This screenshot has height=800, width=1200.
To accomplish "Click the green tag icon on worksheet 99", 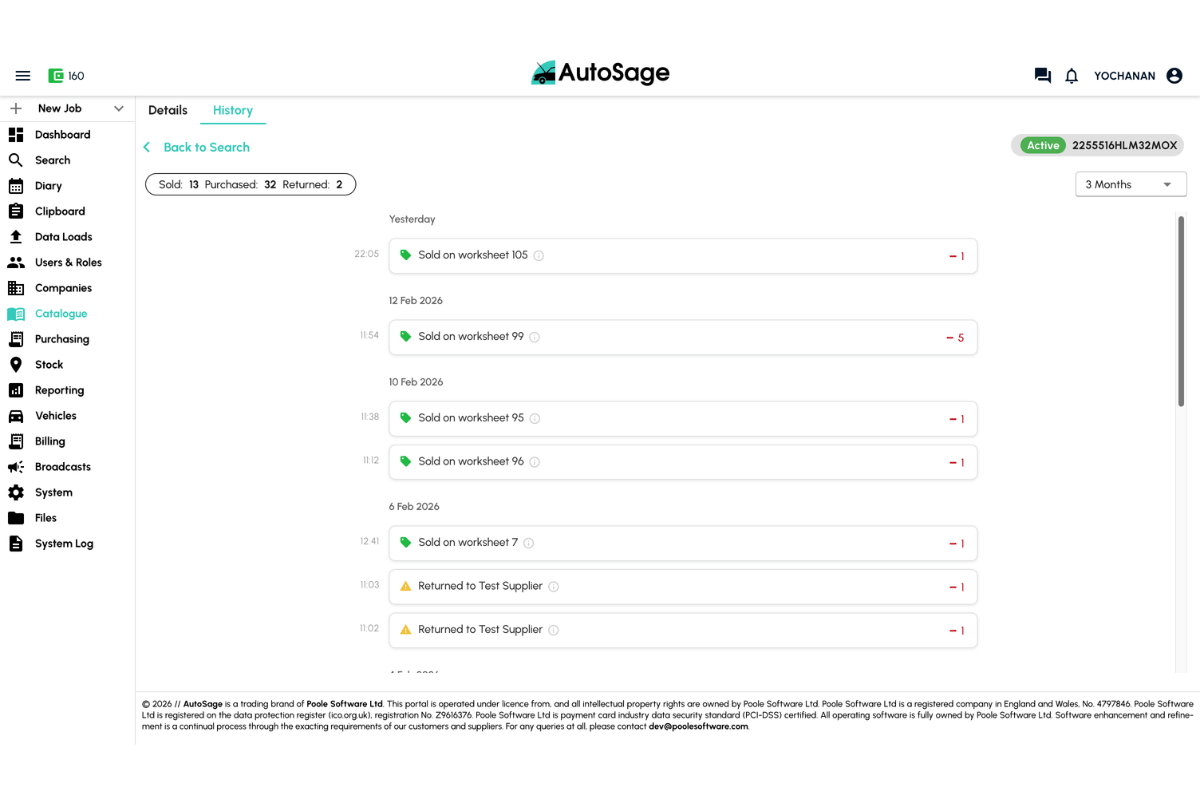I will (x=405, y=337).
